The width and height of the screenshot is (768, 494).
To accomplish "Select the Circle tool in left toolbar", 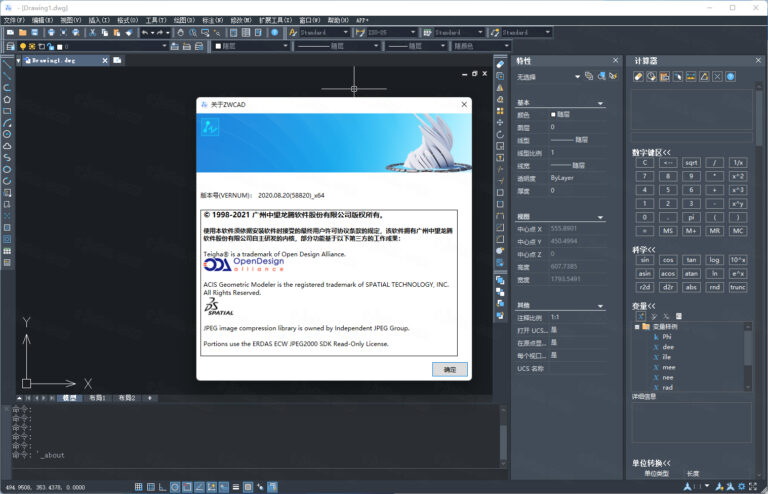I will point(7,134).
